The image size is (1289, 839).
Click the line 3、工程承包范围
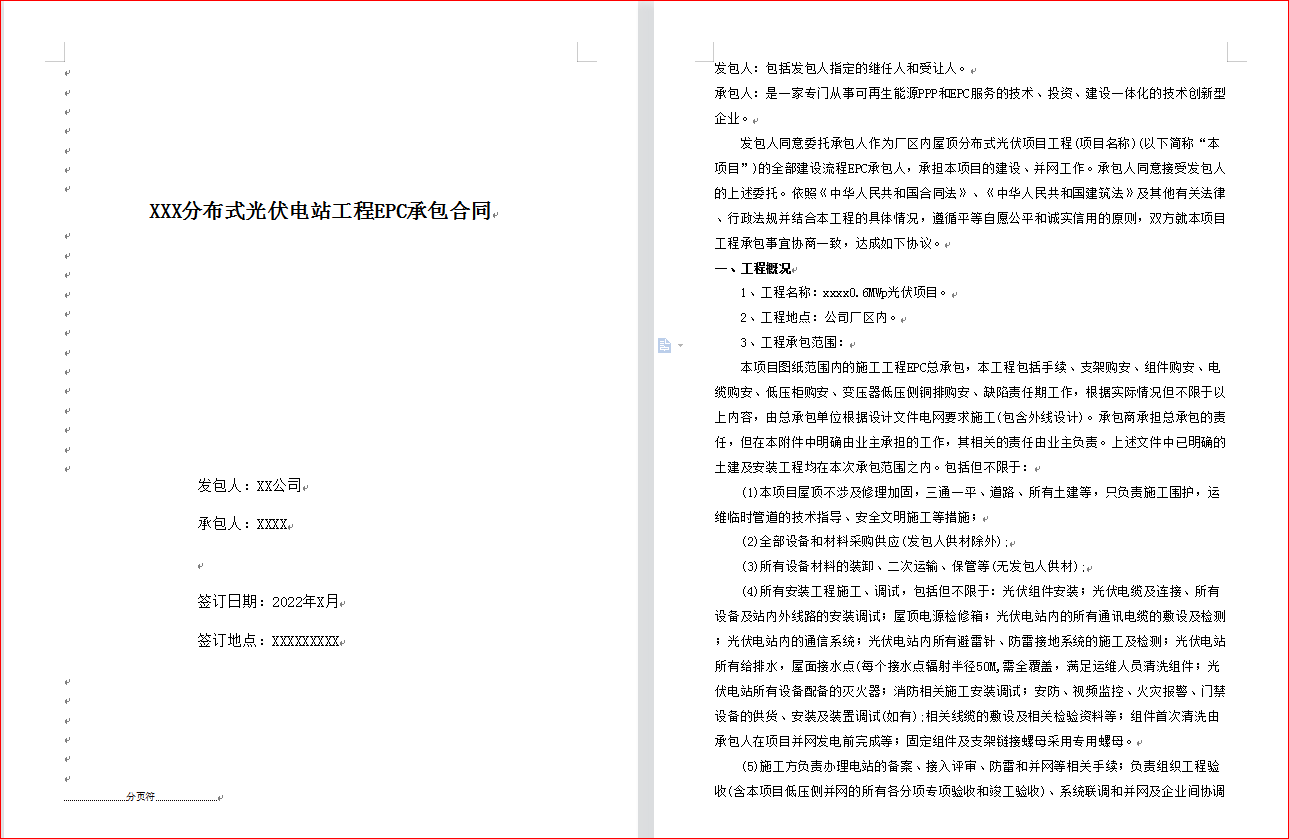792,343
